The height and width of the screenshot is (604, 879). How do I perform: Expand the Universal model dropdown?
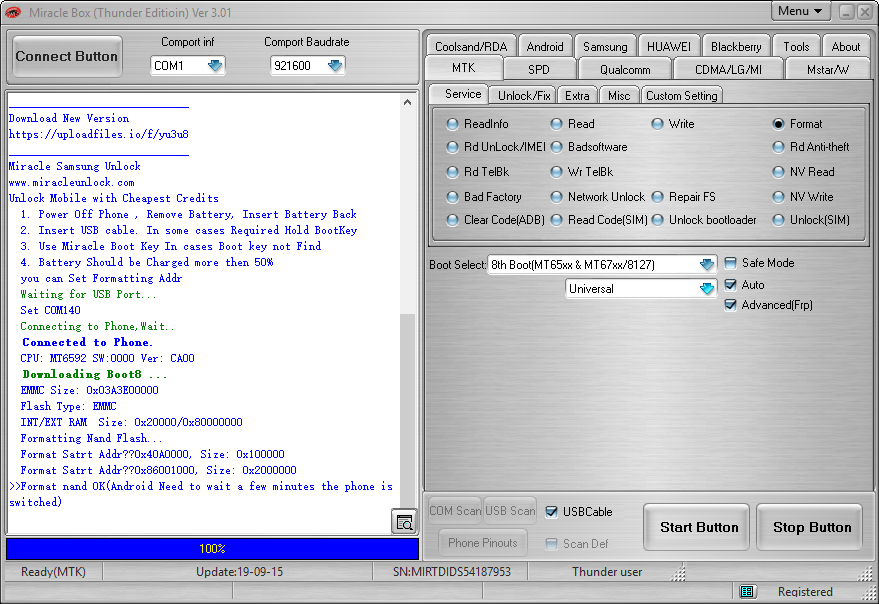tap(707, 288)
